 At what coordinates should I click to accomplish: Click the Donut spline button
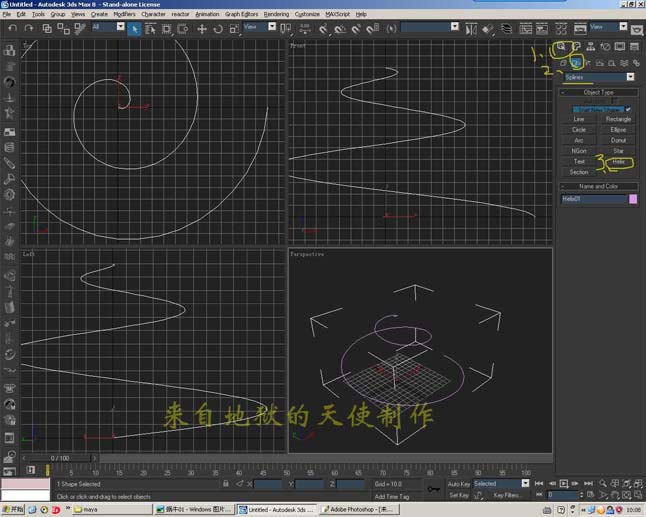point(618,140)
